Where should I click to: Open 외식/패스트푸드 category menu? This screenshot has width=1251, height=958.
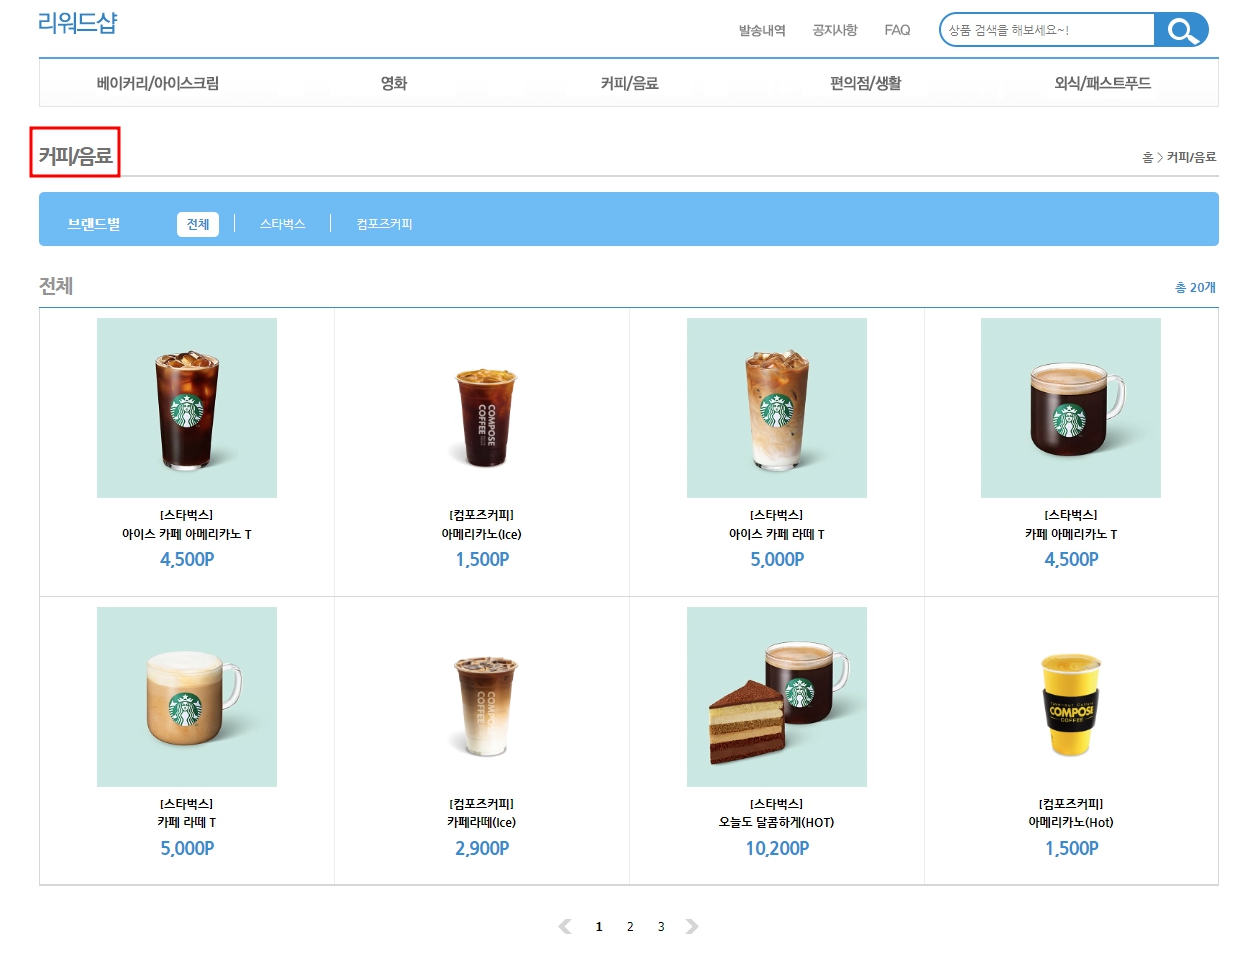point(1103,83)
